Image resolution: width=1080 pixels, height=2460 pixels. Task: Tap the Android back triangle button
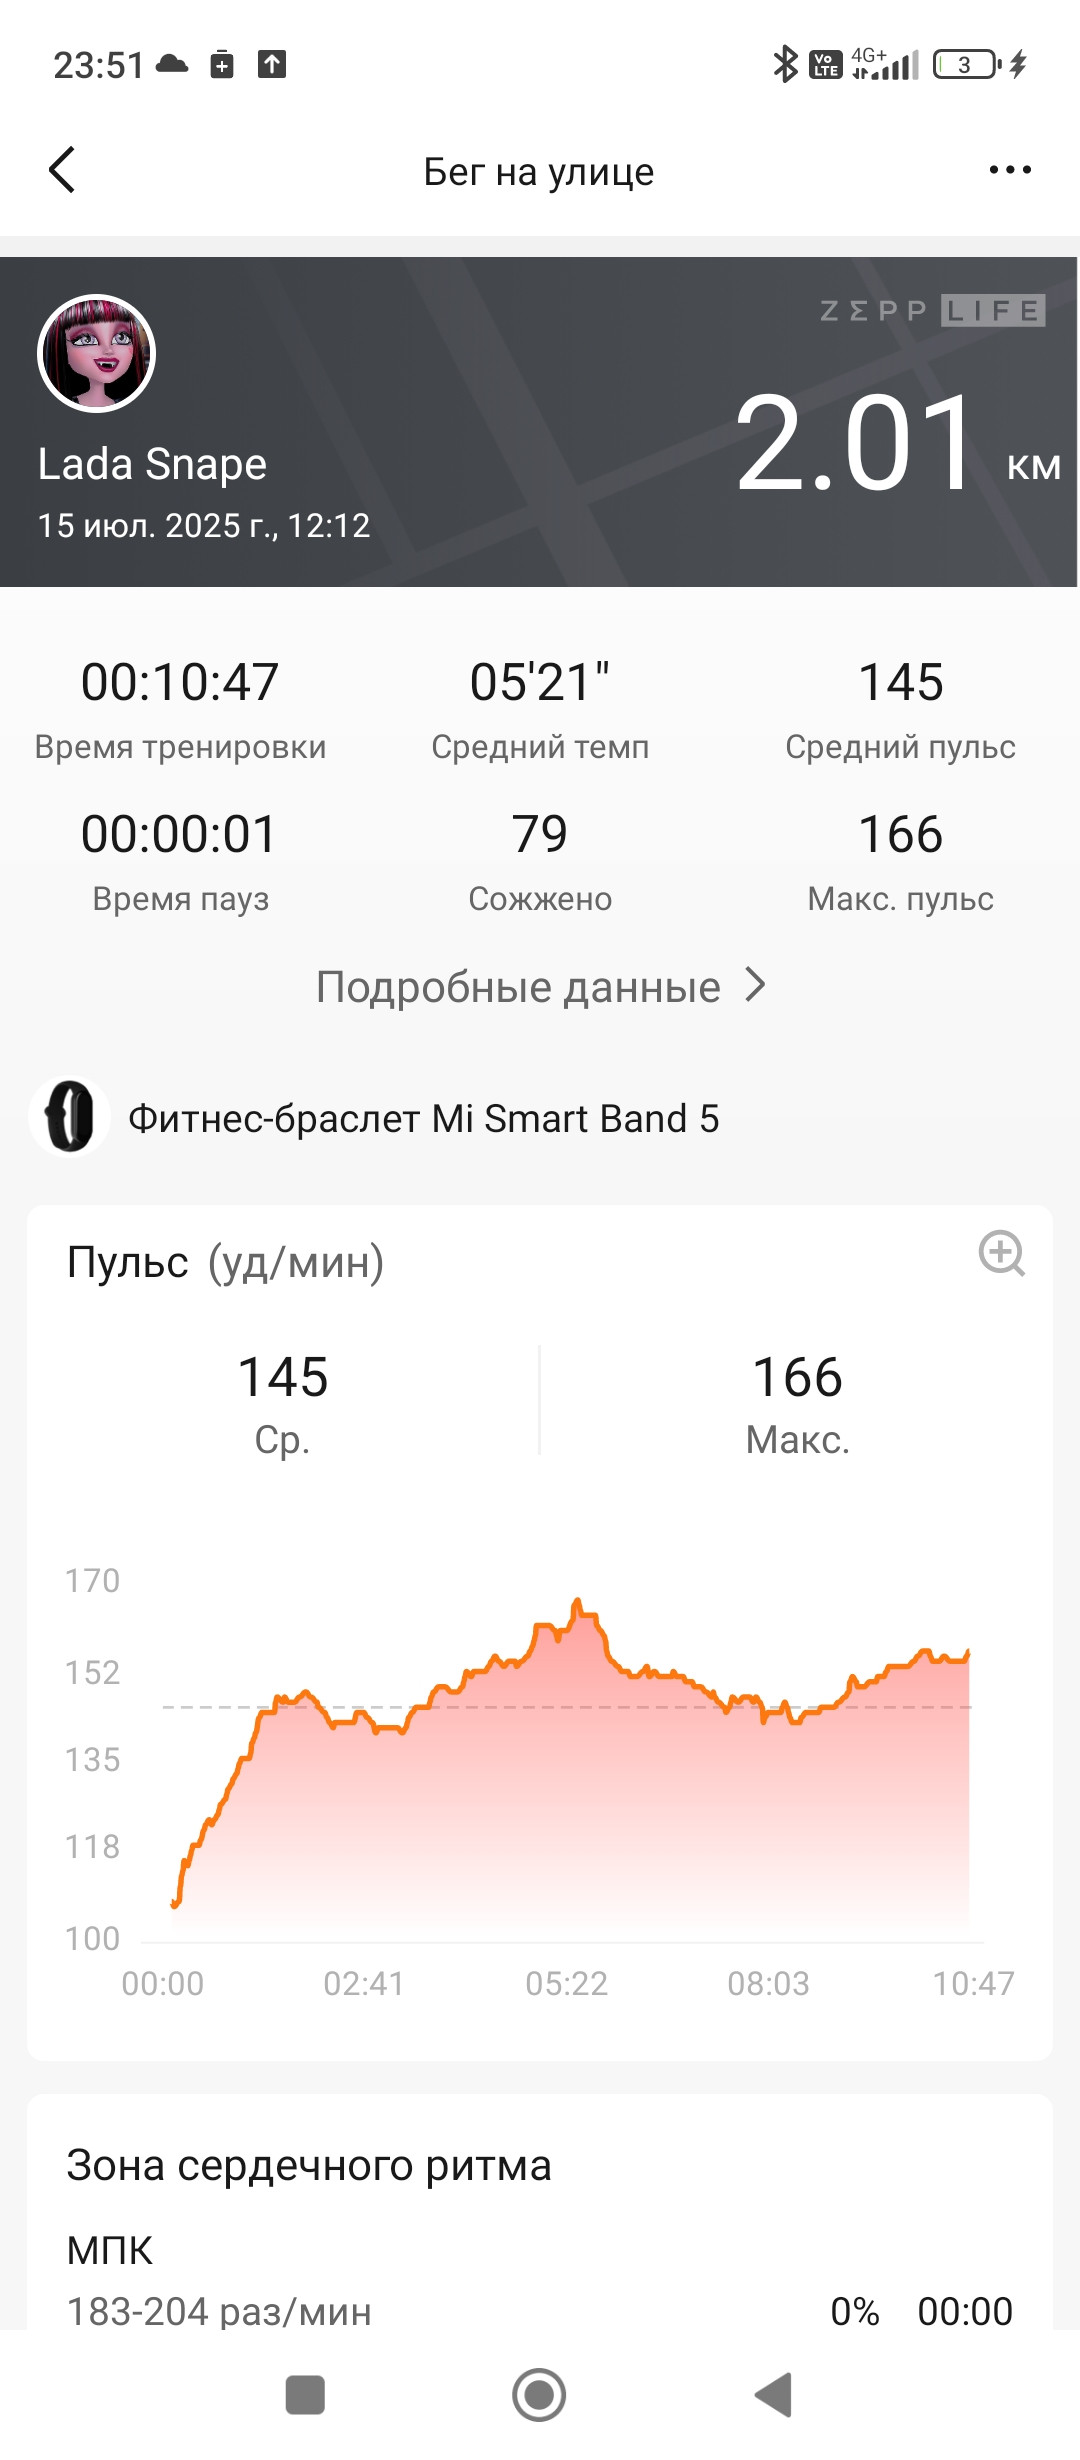(x=773, y=2395)
